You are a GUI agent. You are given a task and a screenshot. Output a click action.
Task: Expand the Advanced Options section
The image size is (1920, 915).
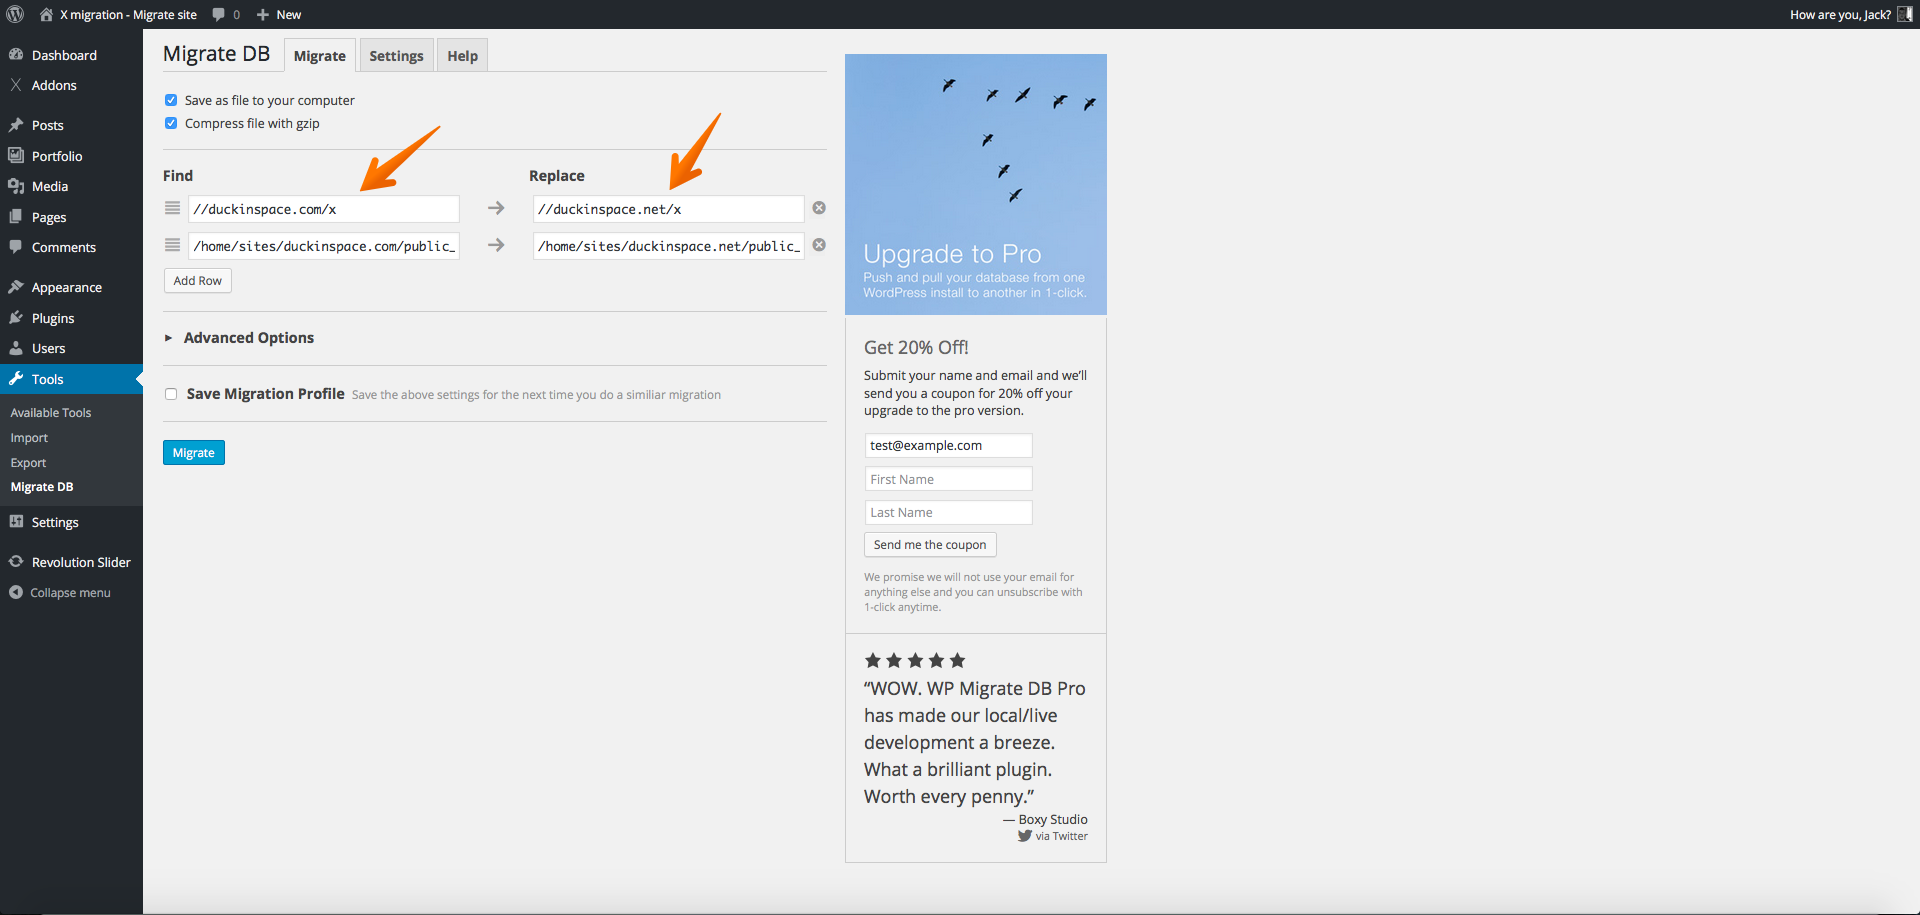(239, 338)
